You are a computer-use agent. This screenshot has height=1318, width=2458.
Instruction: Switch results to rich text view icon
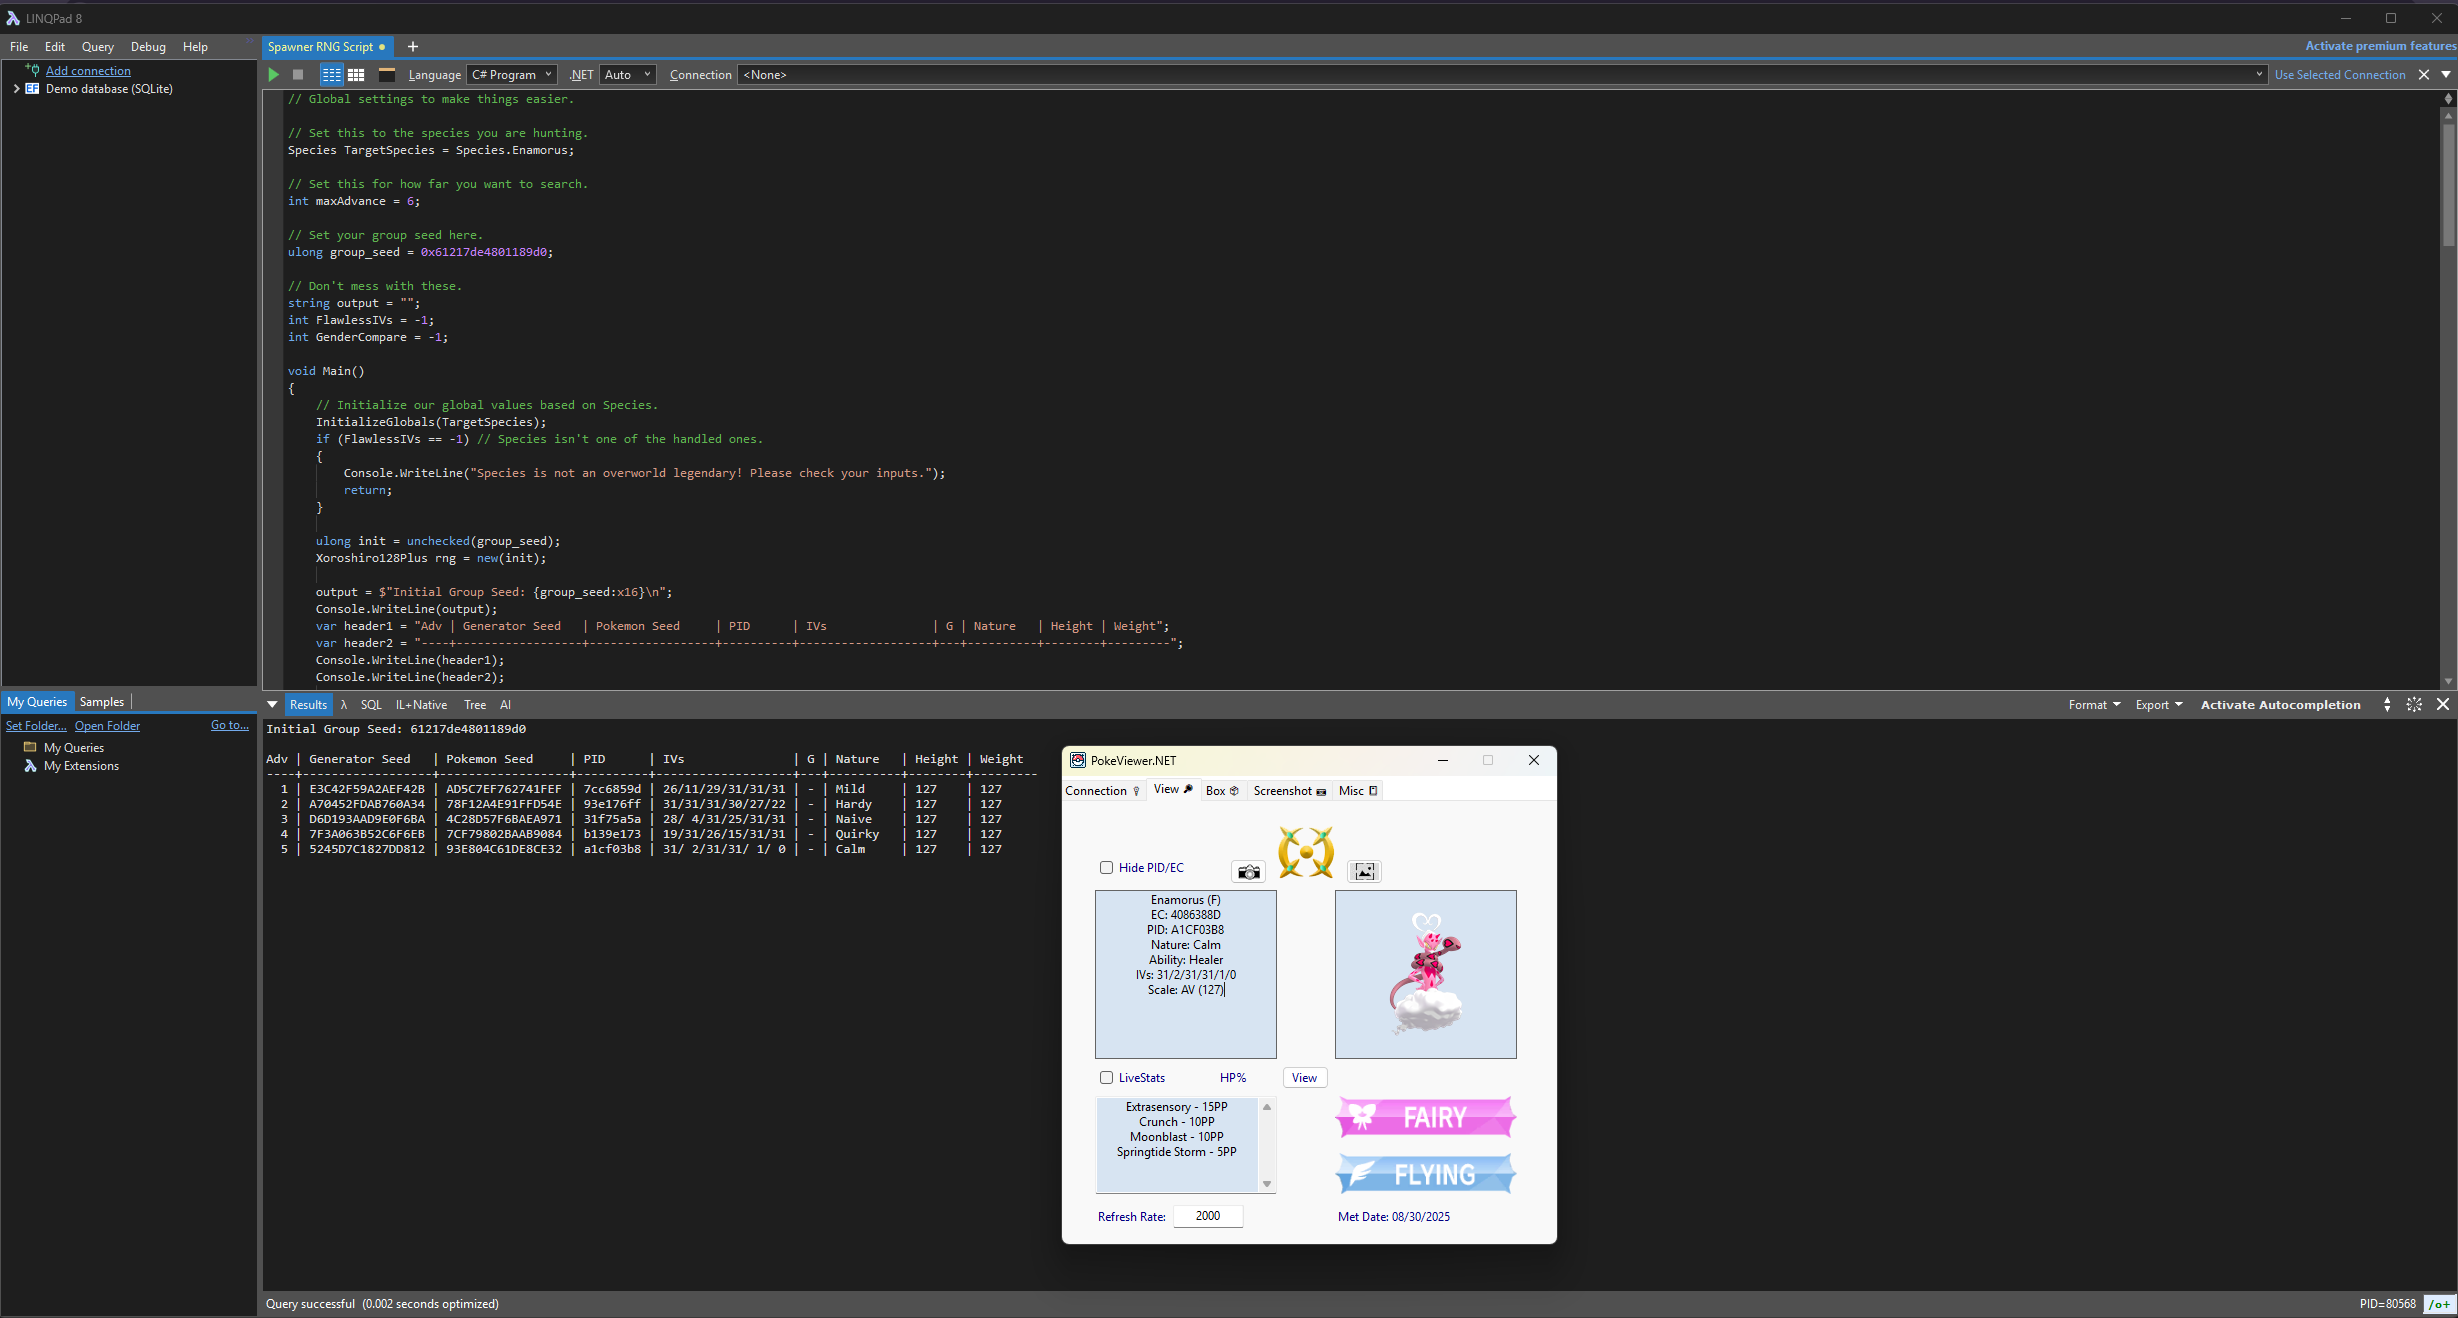[331, 75]
